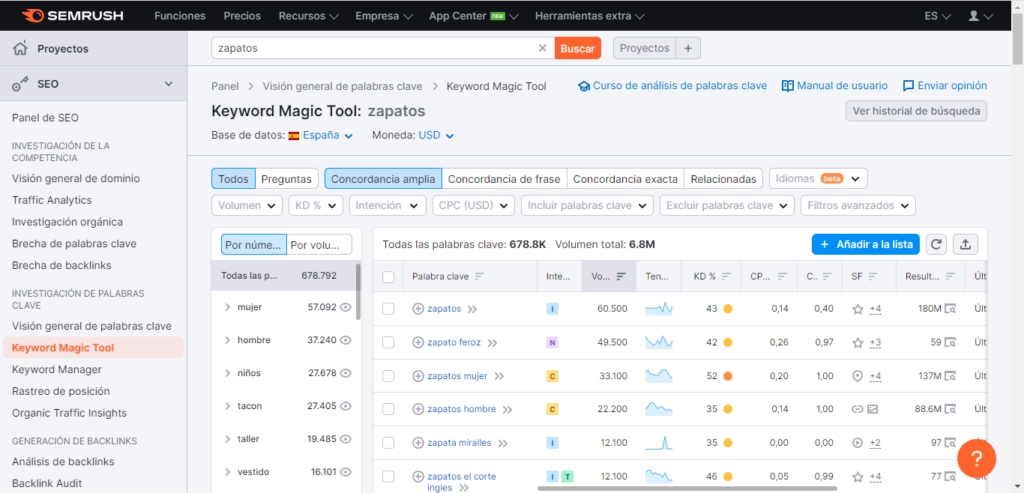1024x493 pixels.
Task: Click double-arrow icon next to zapato feroz
Action: (x=492, y=343)
